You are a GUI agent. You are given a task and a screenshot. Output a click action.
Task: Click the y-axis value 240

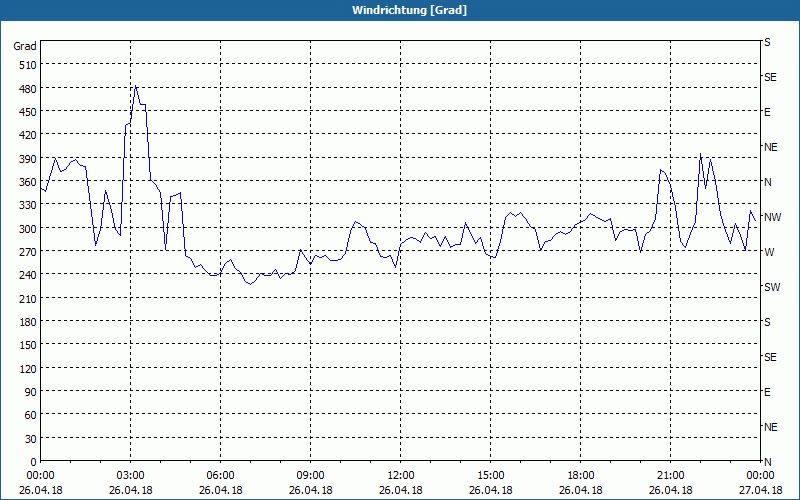coord(28,275)
